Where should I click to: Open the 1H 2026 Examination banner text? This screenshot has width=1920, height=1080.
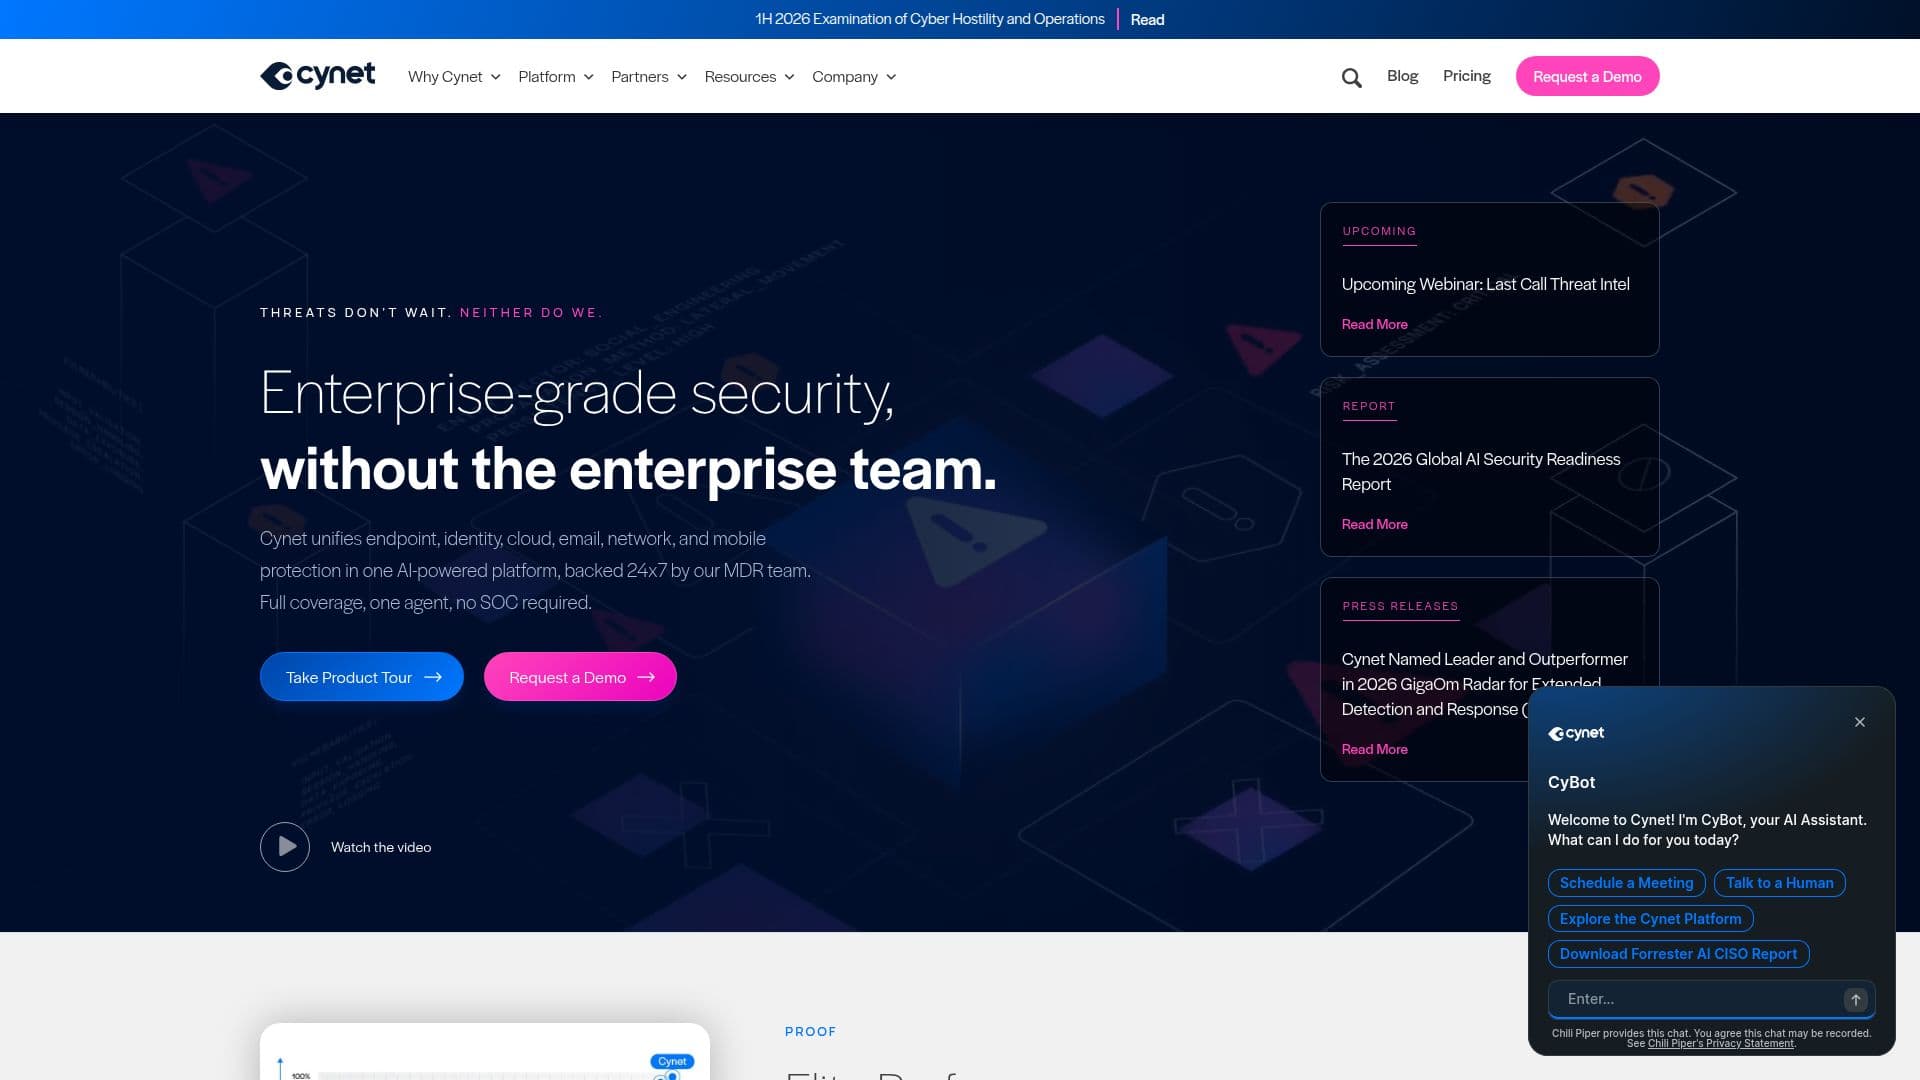coord(930,19)
